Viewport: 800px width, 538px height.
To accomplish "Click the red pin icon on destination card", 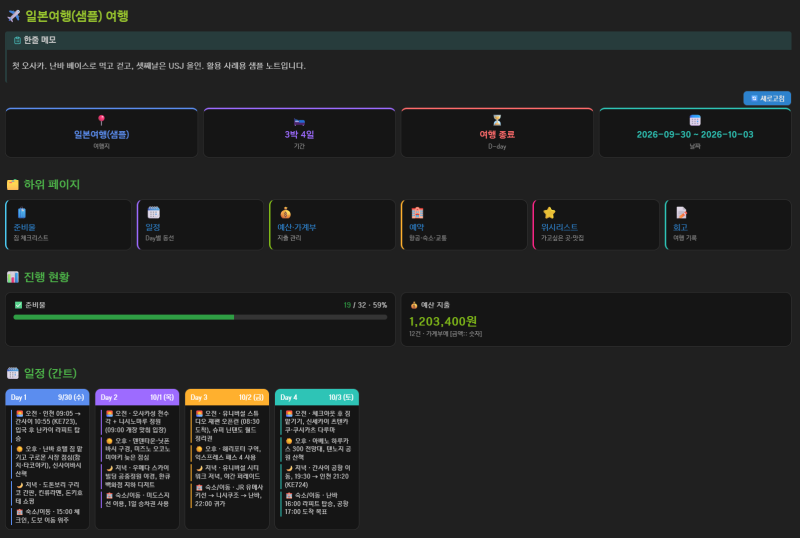I will (x=101, y=120).
